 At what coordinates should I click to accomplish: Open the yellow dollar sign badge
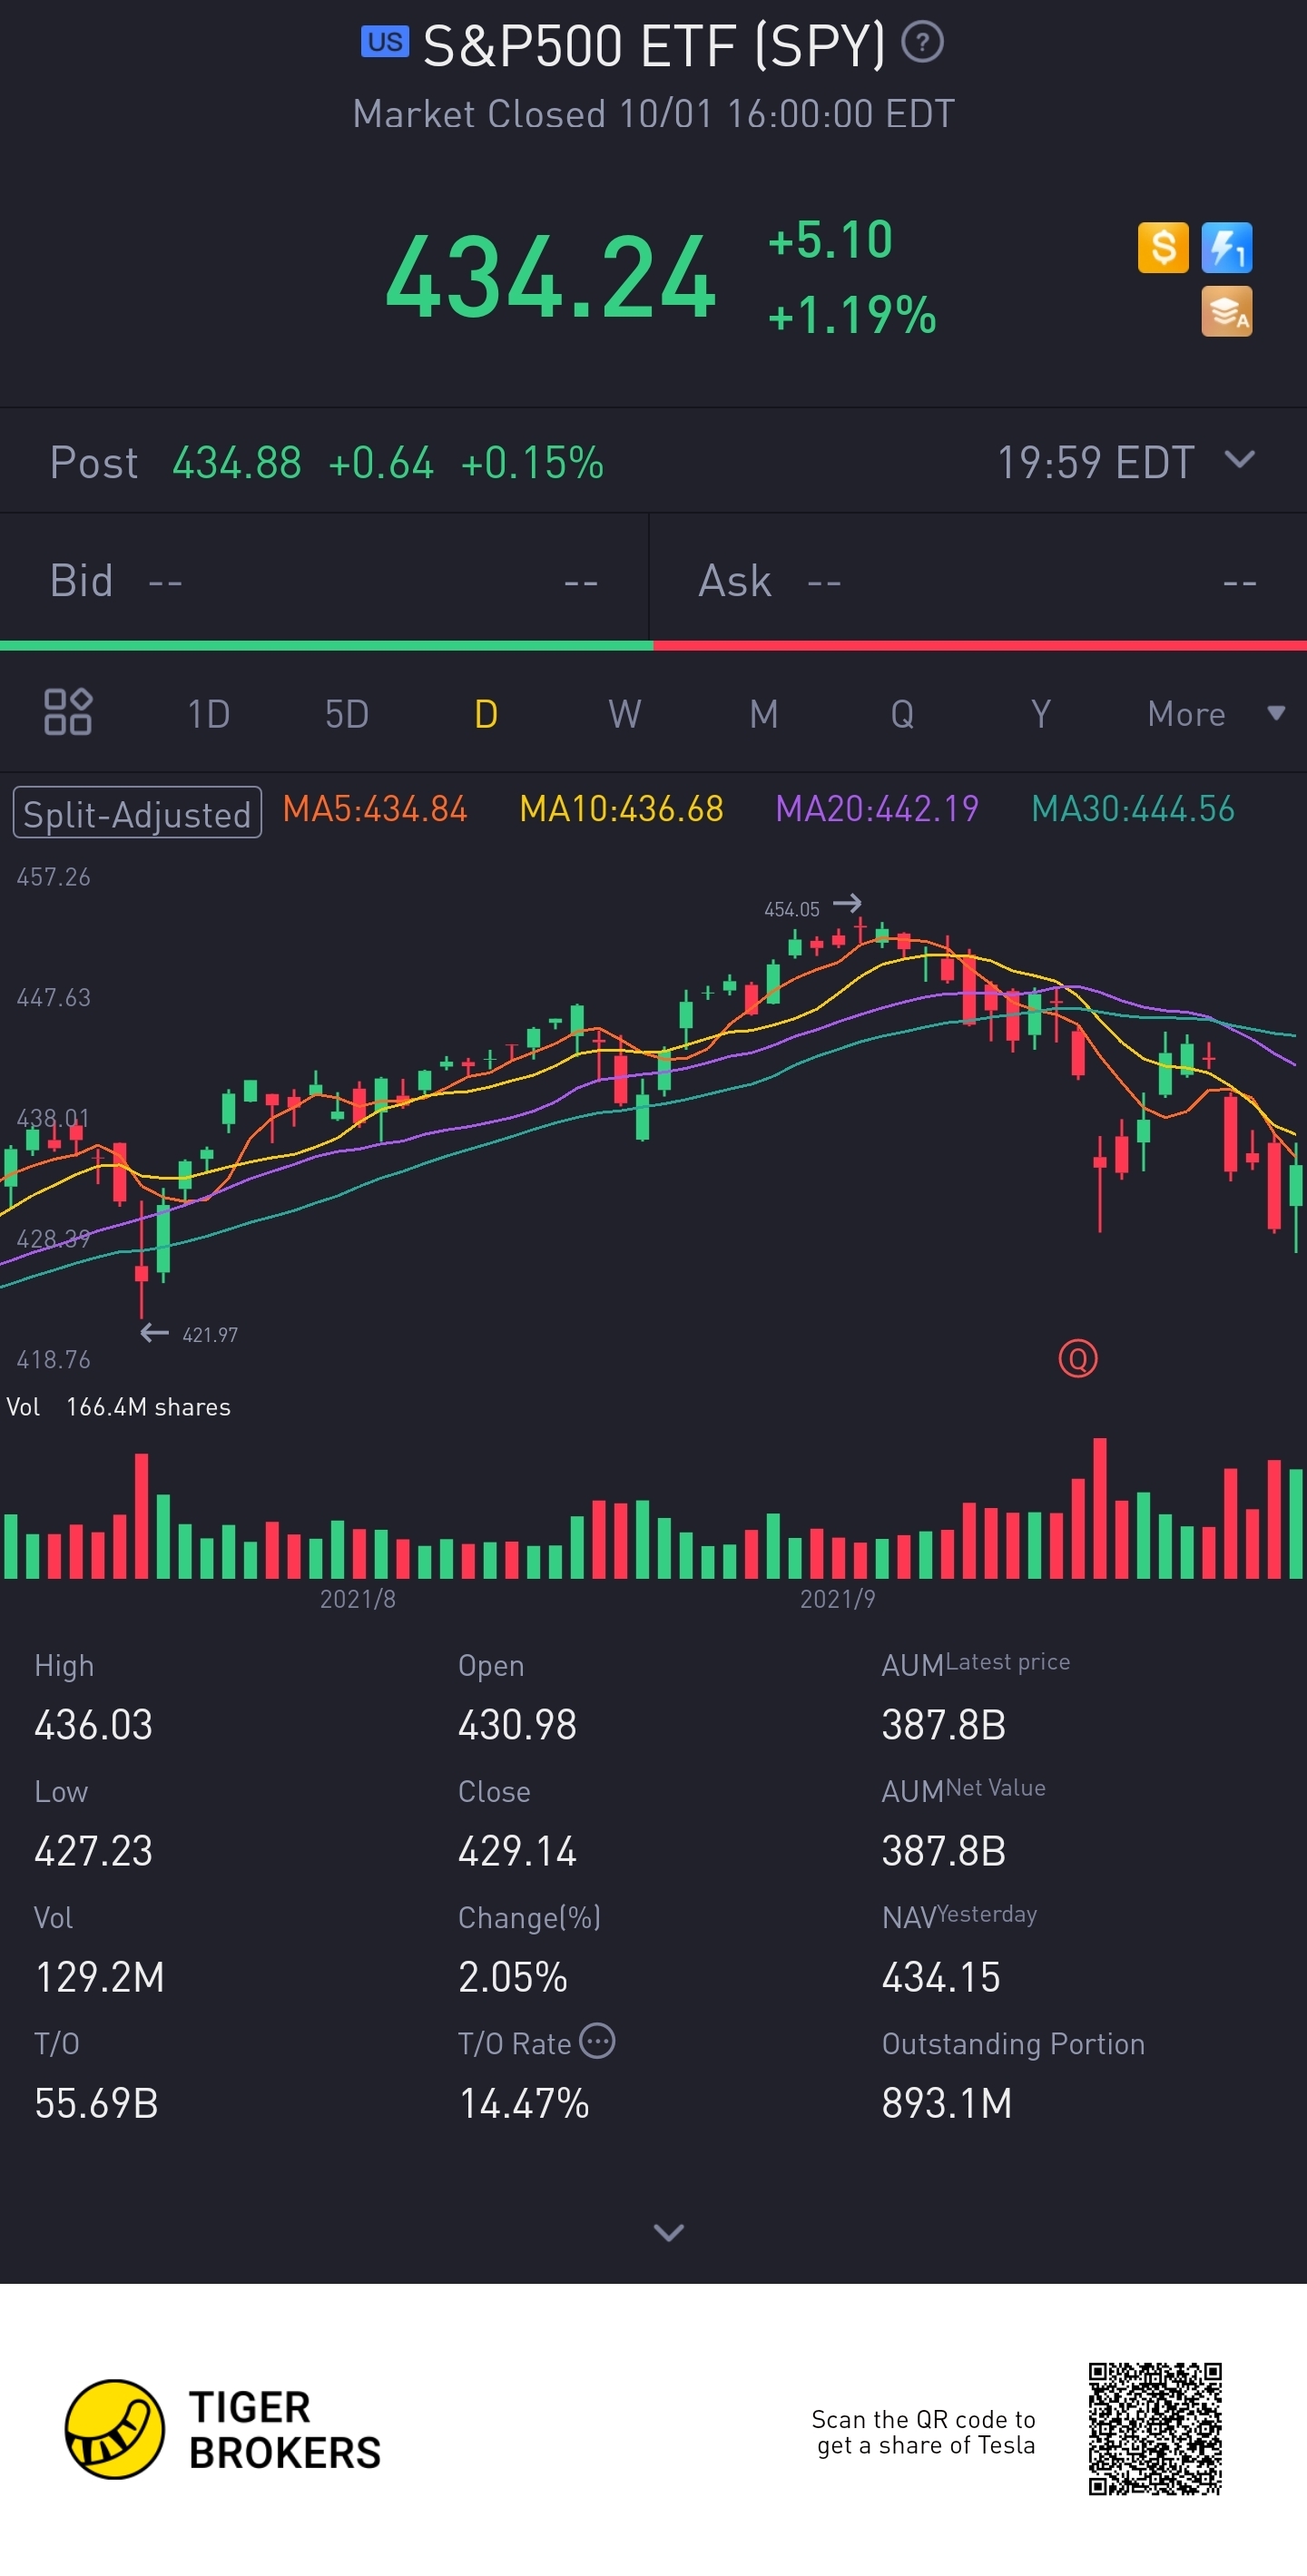tap(1163, 247)
